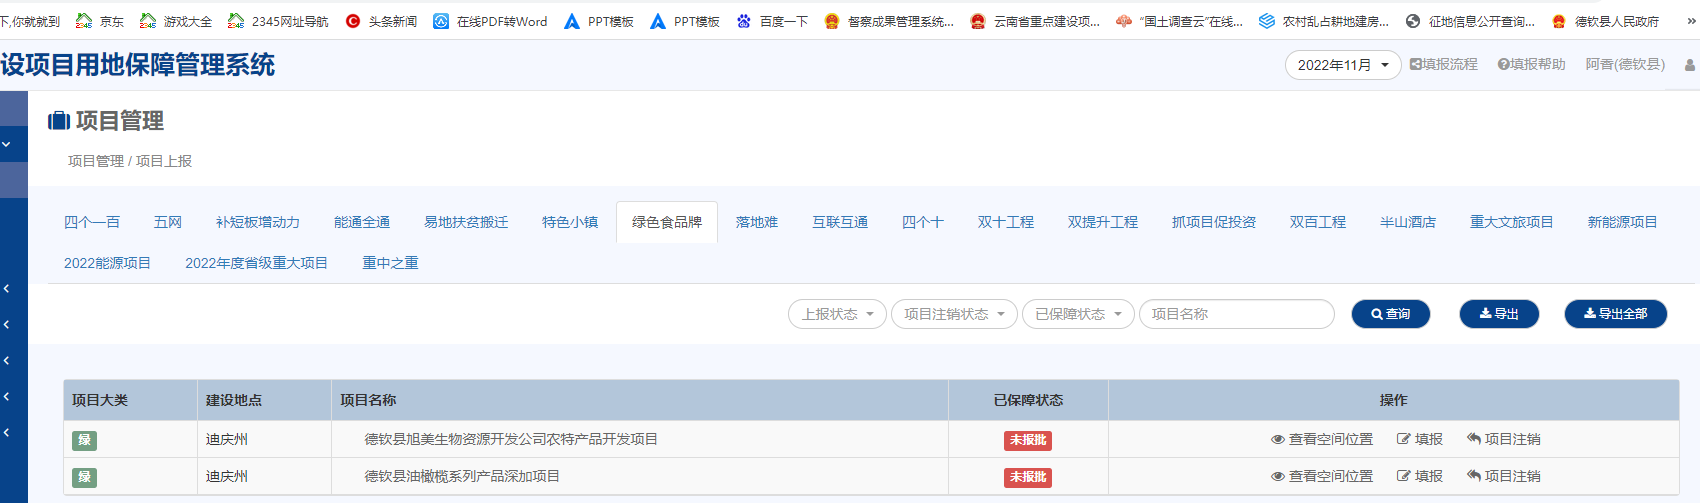Click the 未报批 status badge for 油橄榄 project
This screenshot has height=503, width=1700.
1027,477
